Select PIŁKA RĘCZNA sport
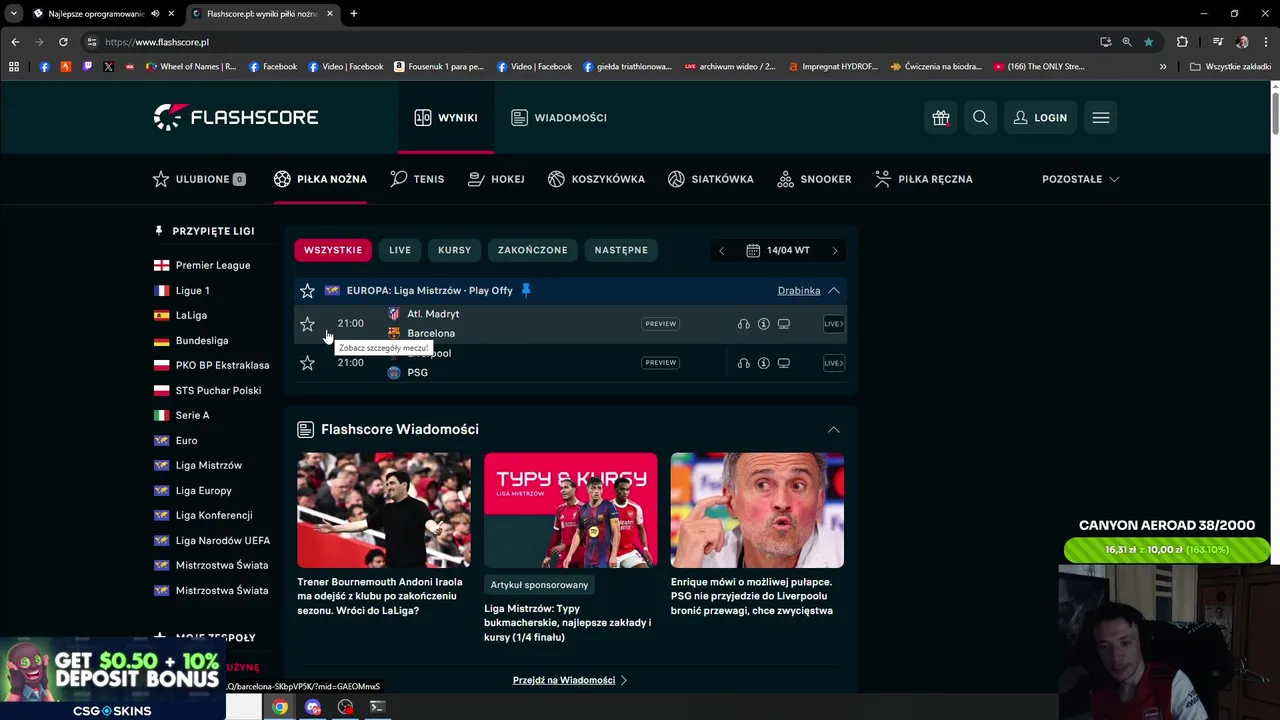This screenshot has width=1280, height=720. 923,179
